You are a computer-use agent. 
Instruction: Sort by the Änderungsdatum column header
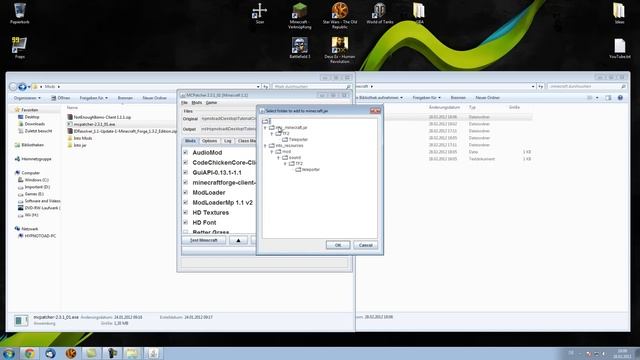click(x=444, y=107)
